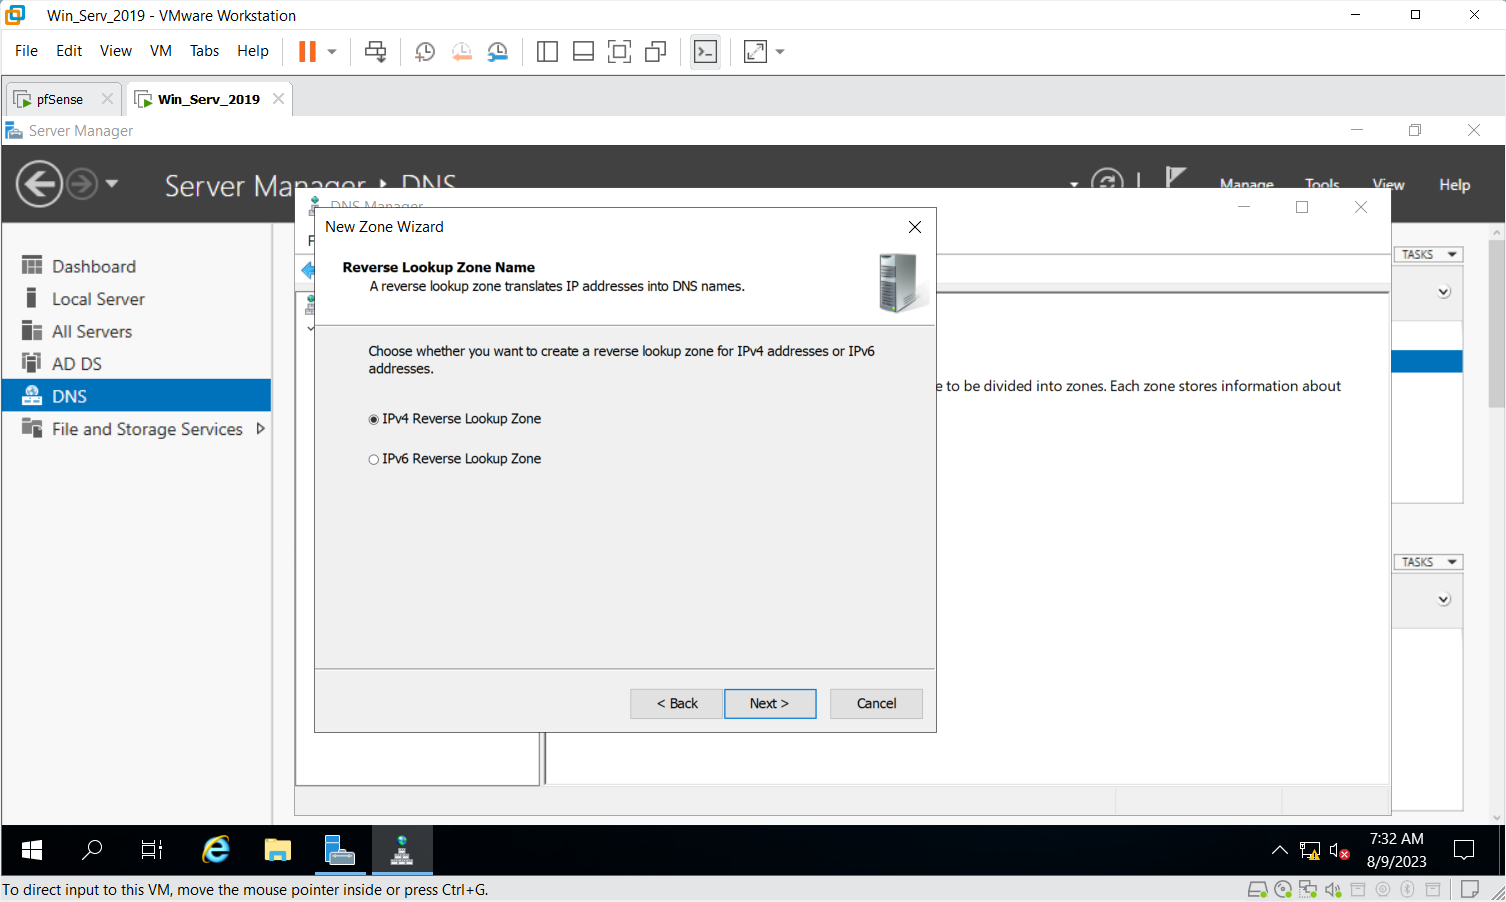1506x902 pixels.
Task: Open guest network status tray icon
Action: [1309, 851]
